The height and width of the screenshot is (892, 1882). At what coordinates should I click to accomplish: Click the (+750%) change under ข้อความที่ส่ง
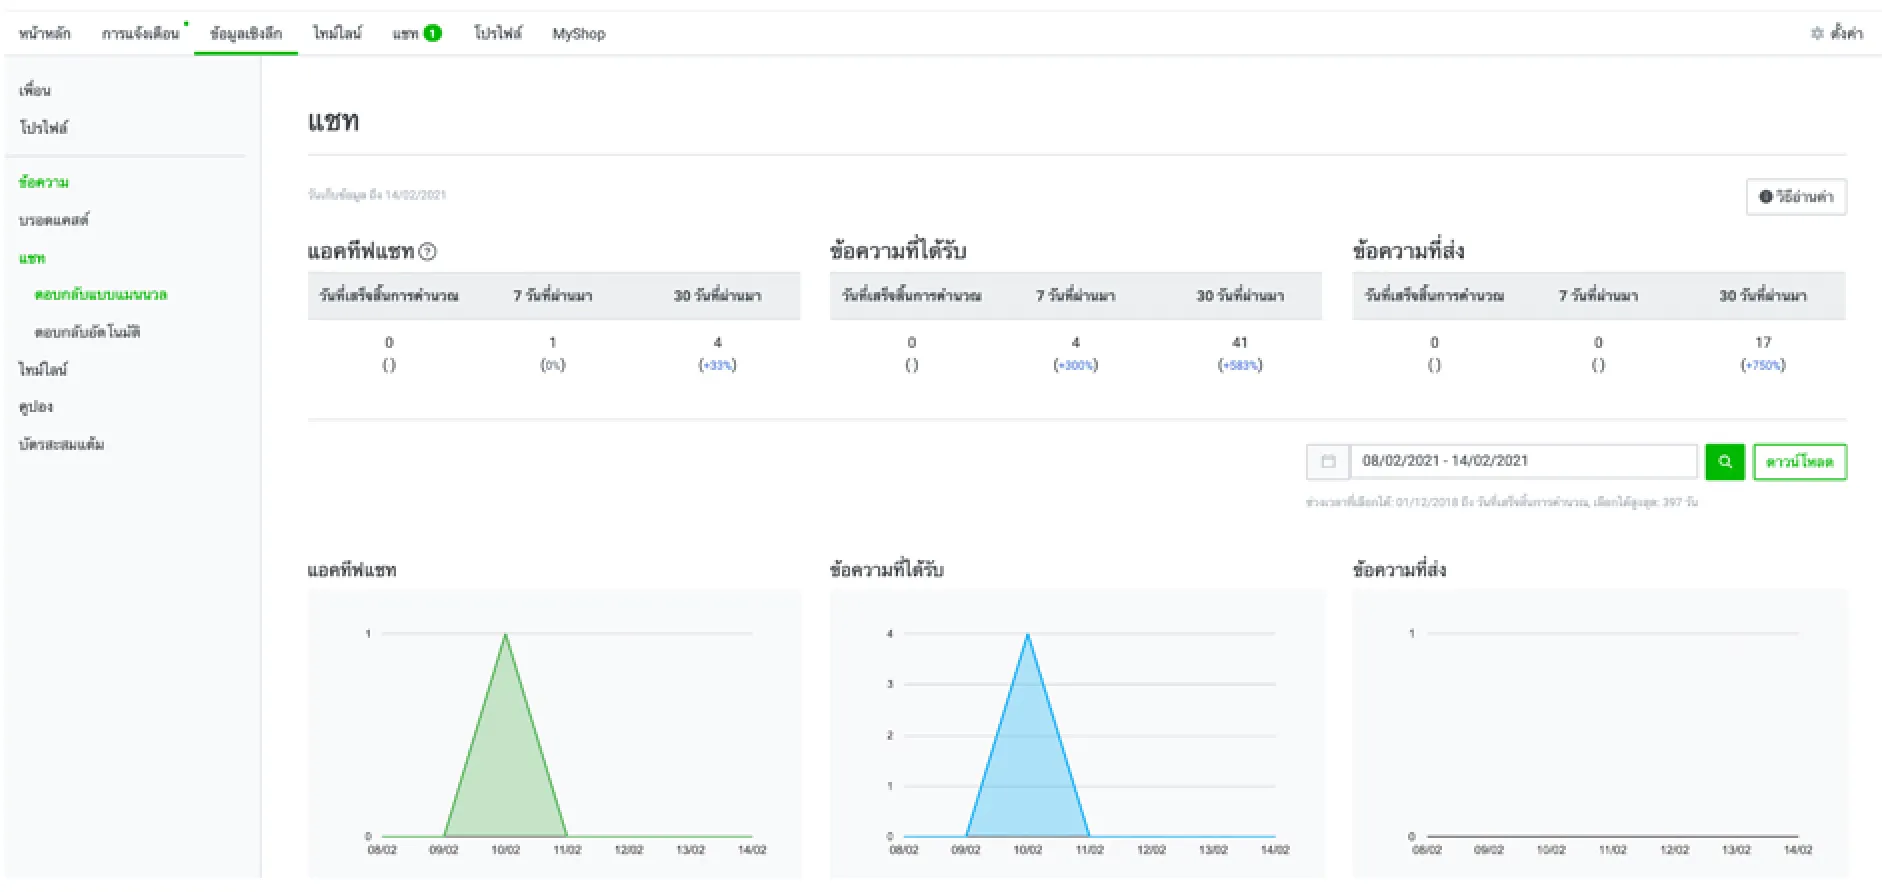click(1763, 366)
